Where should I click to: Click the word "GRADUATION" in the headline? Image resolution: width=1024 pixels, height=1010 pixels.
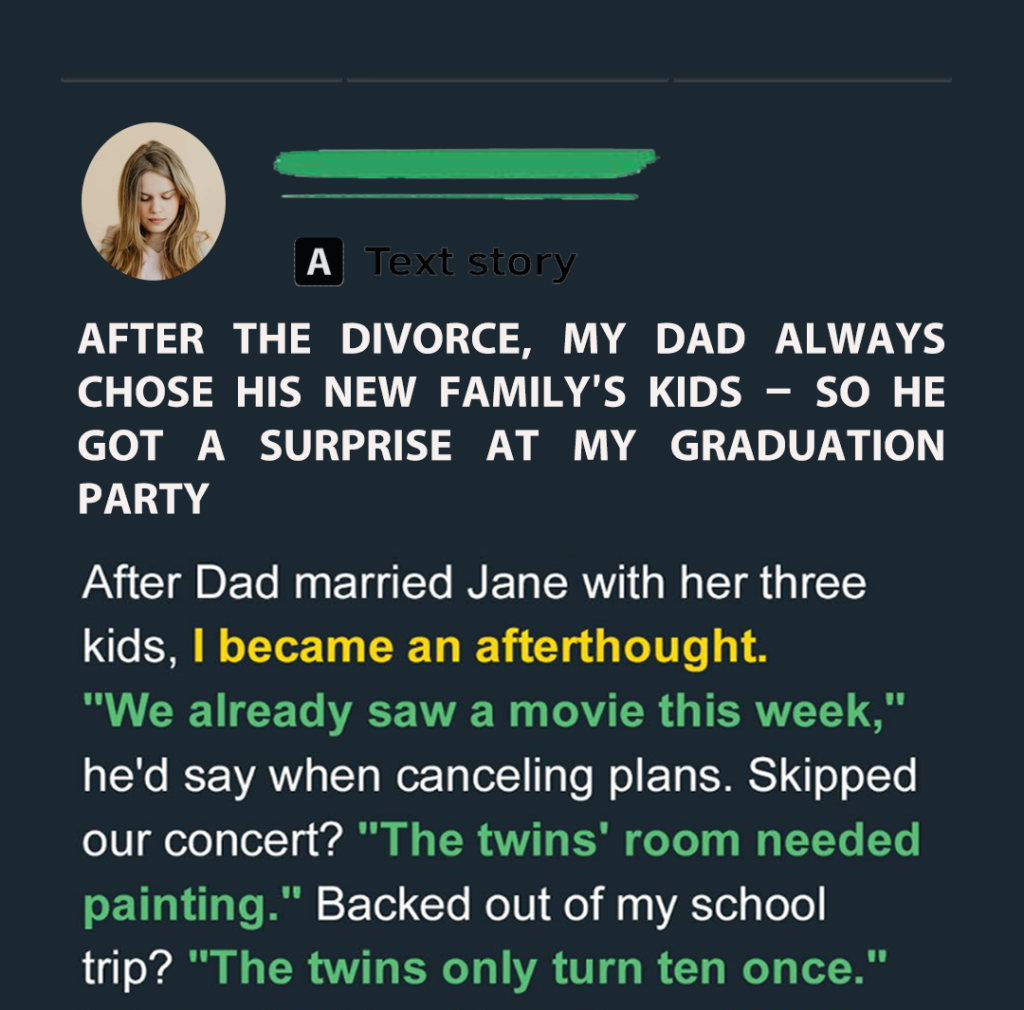pos(808,446)
